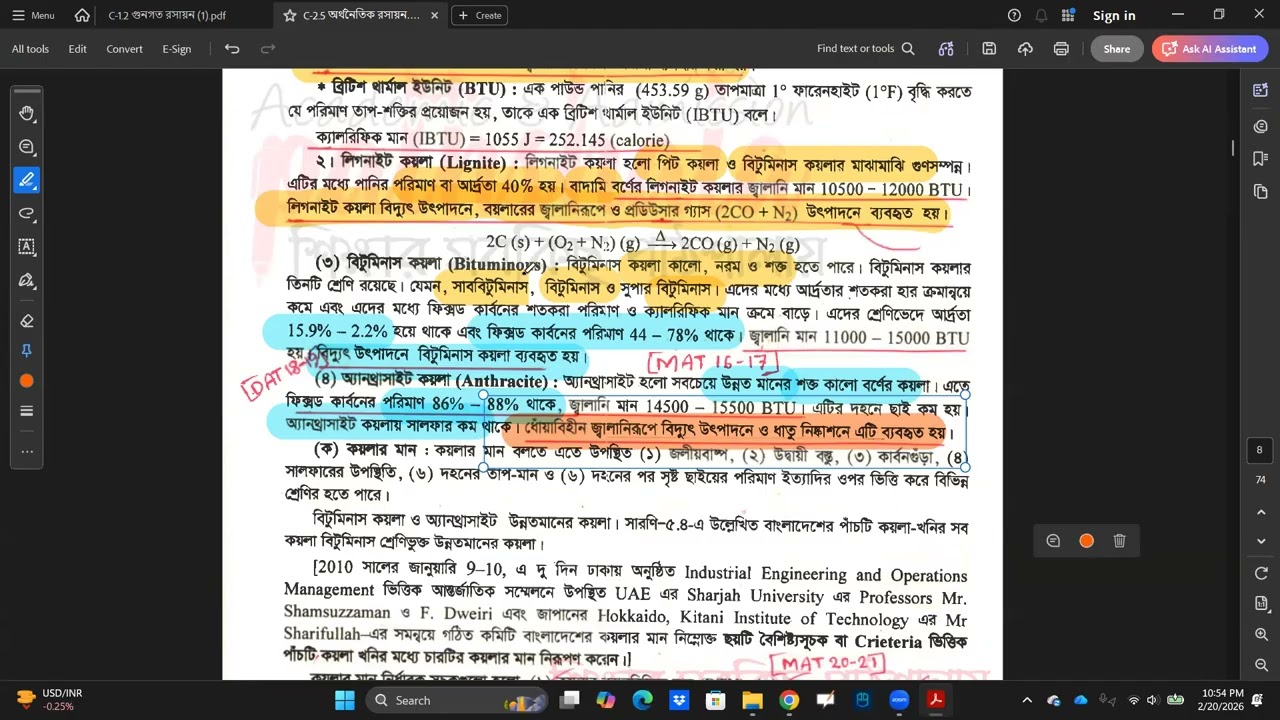This screenshot has width=1280, height=720.
Task: Open page thumbnails panel in right rail
Action: [1260, 191]
